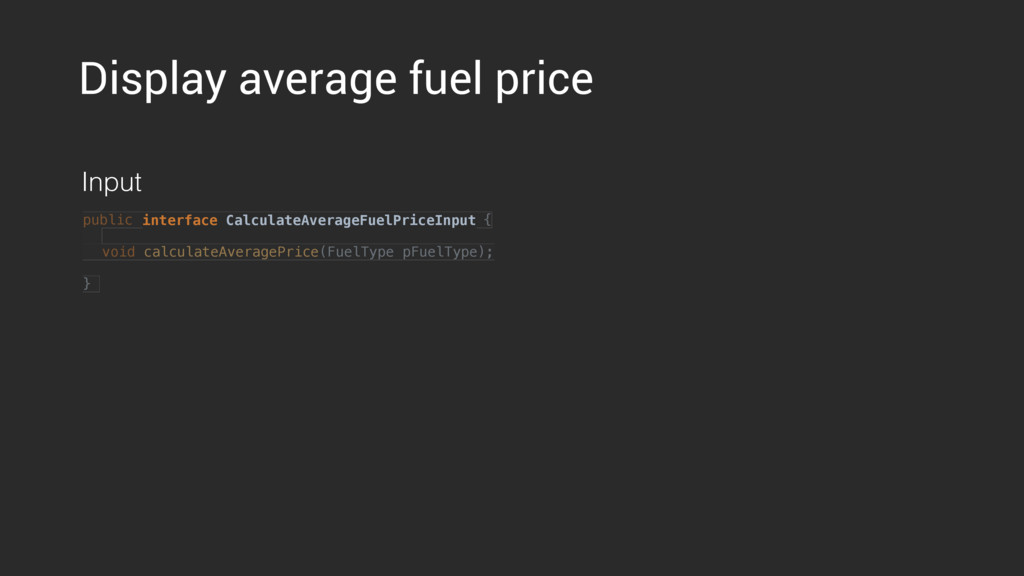Click the Input heading
1024x576 pixels.
point(112,182)
